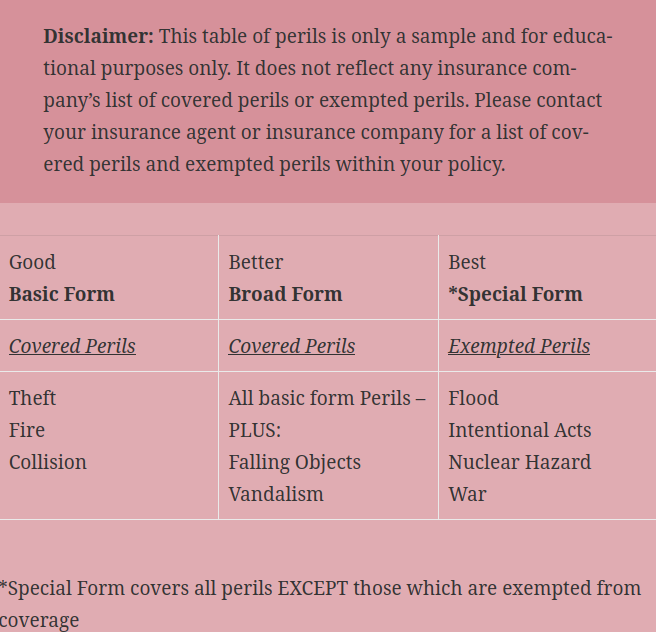This screenshot has height=632, width=656.
Task: Select the bold "*Special Form" table heading
Action: (x=515, y=294)
